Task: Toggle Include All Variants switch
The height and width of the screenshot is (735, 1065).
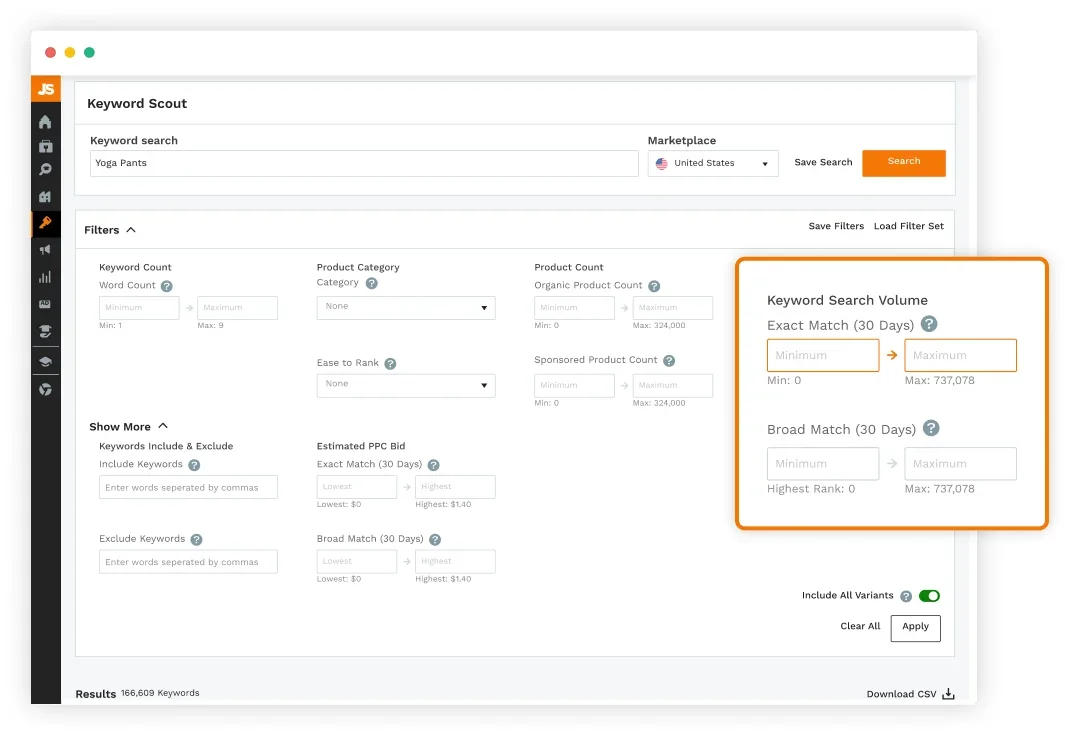Action: [929, 596]
